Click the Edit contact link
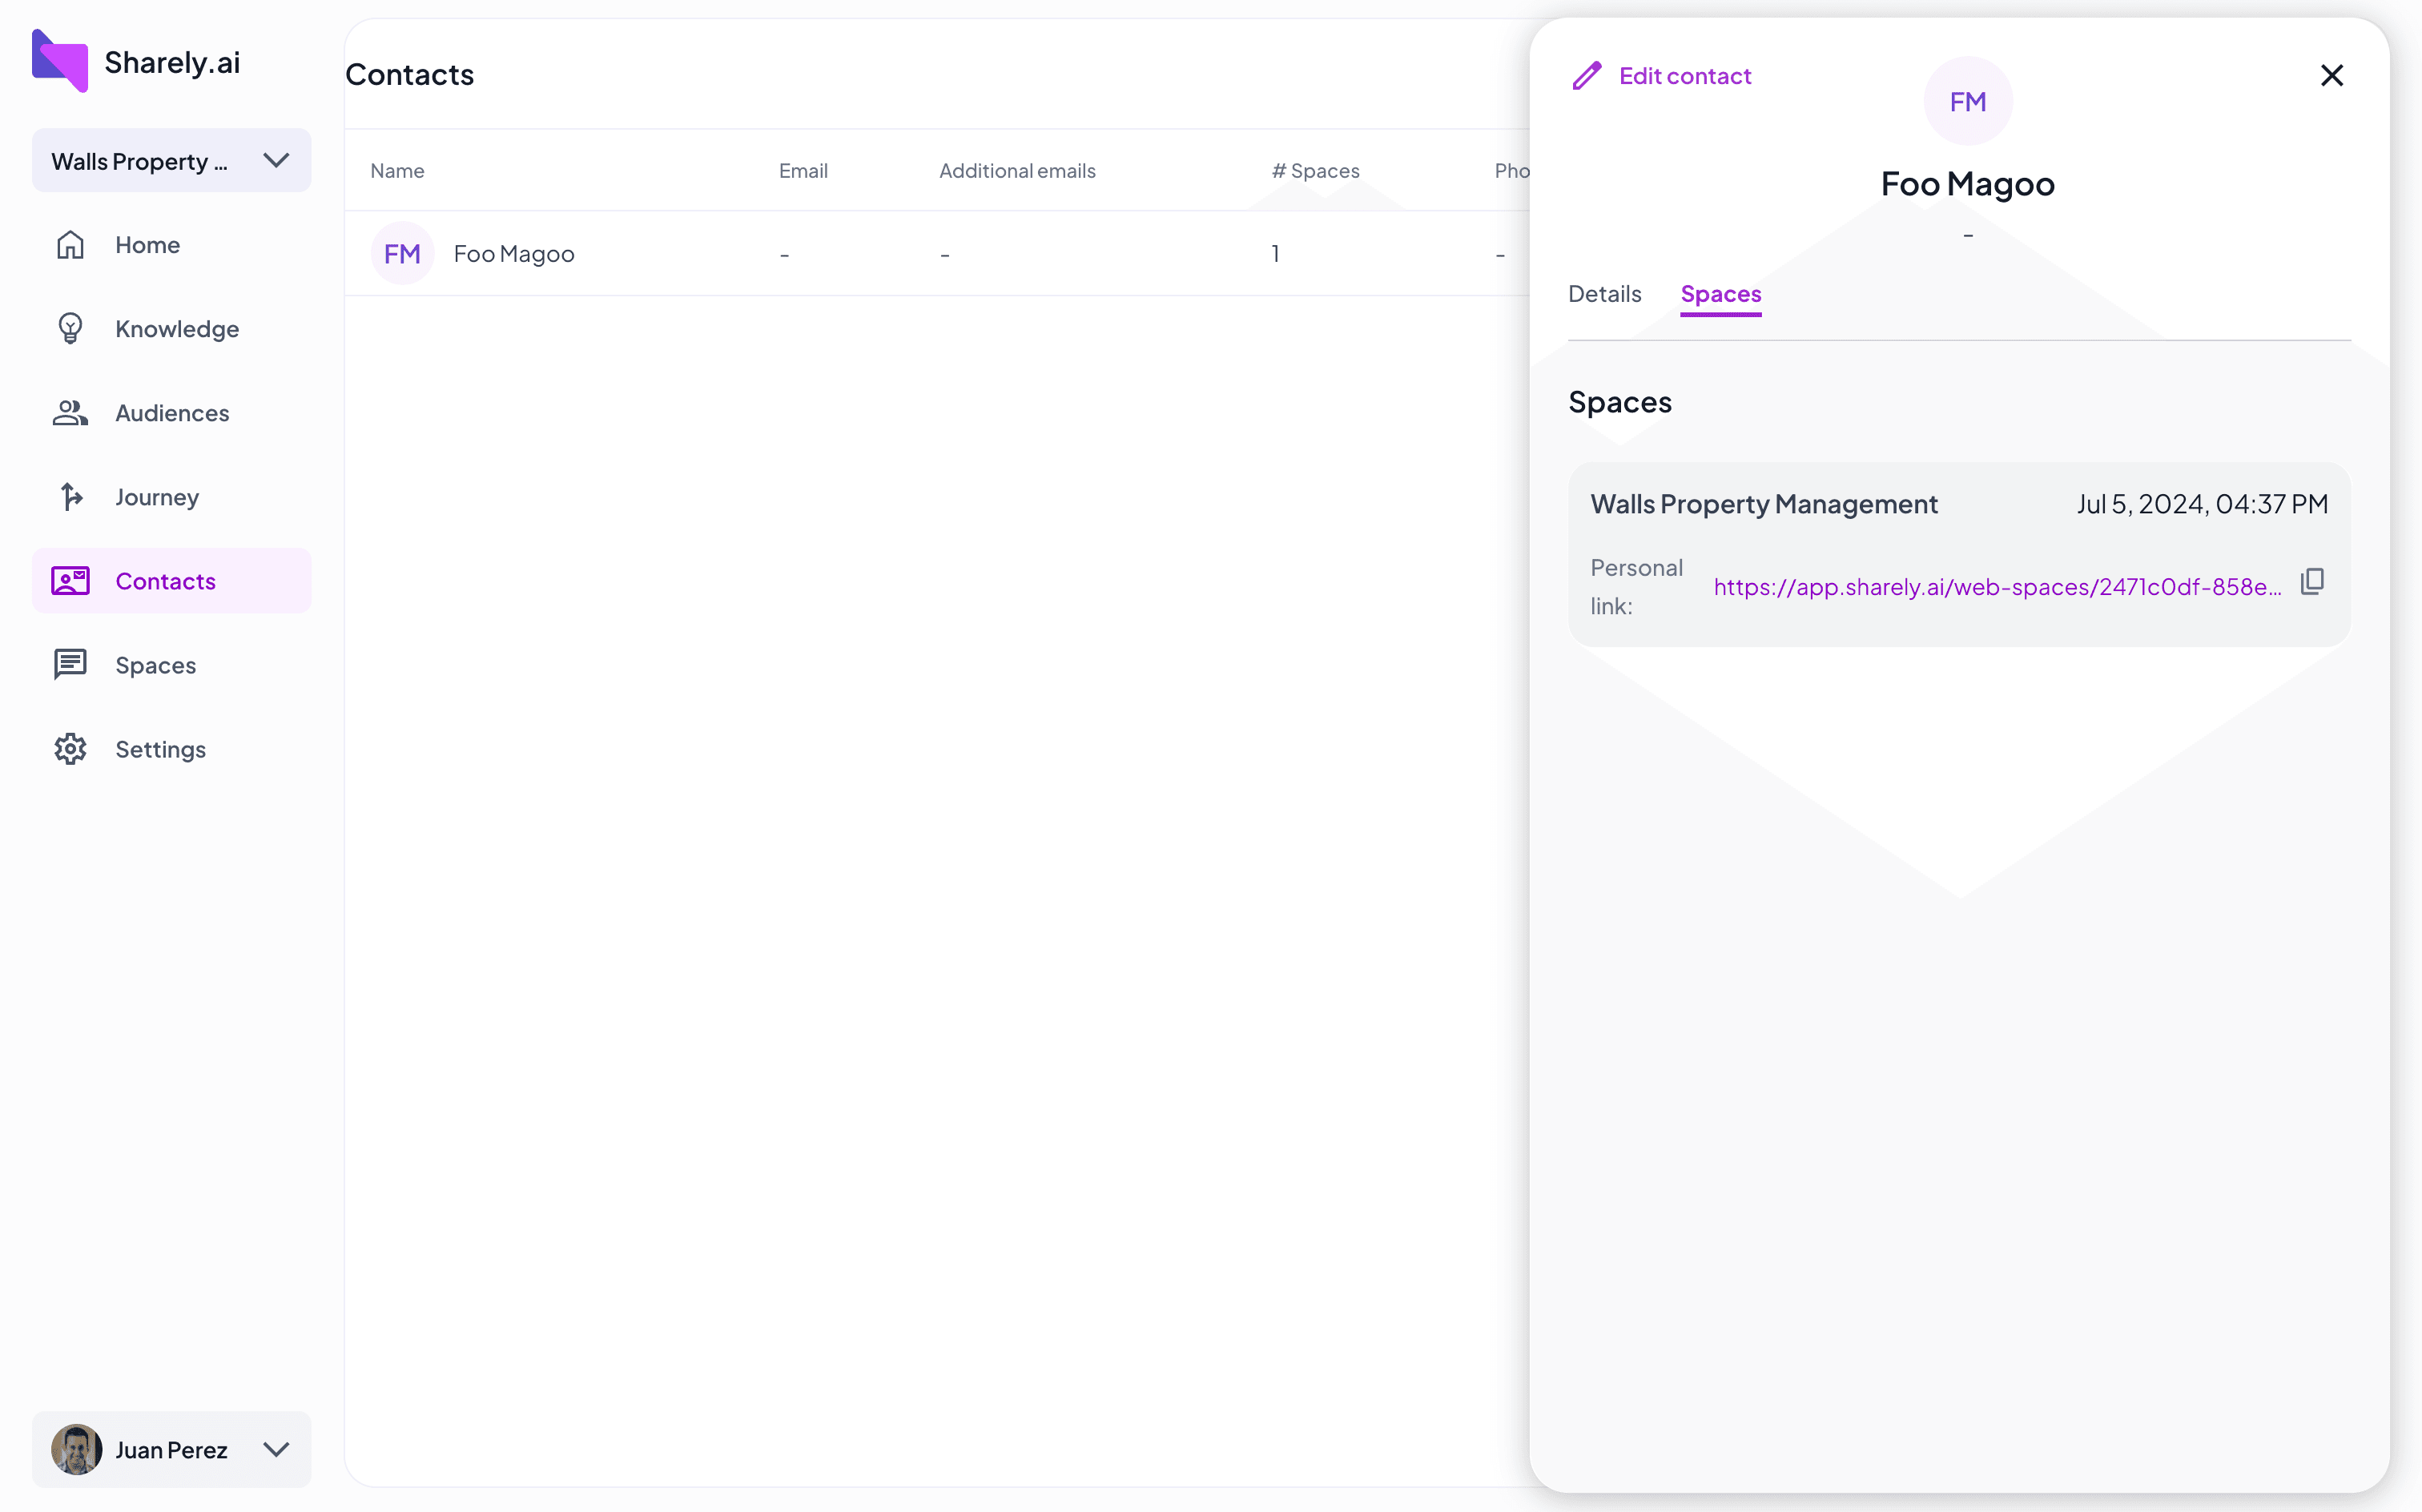The height and width of the screenshot is (1512, 2422). [1685, 76]
